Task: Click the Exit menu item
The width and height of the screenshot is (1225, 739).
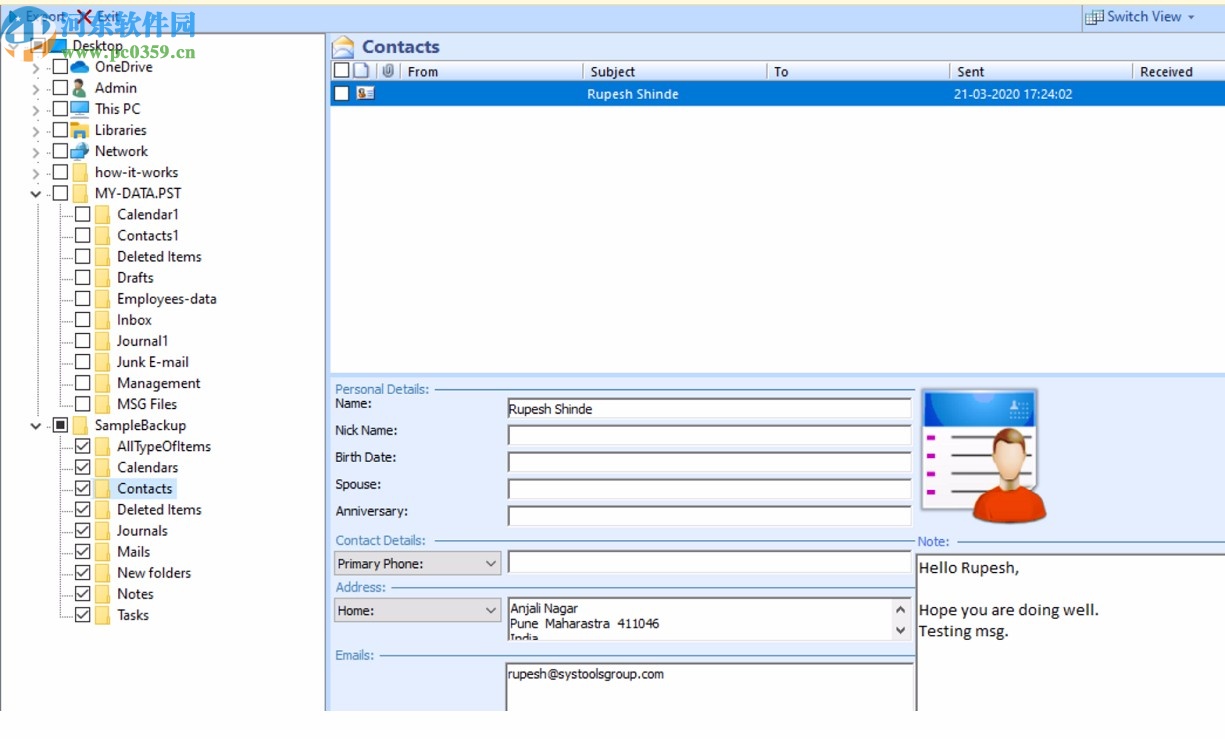Action: point(110,16)
